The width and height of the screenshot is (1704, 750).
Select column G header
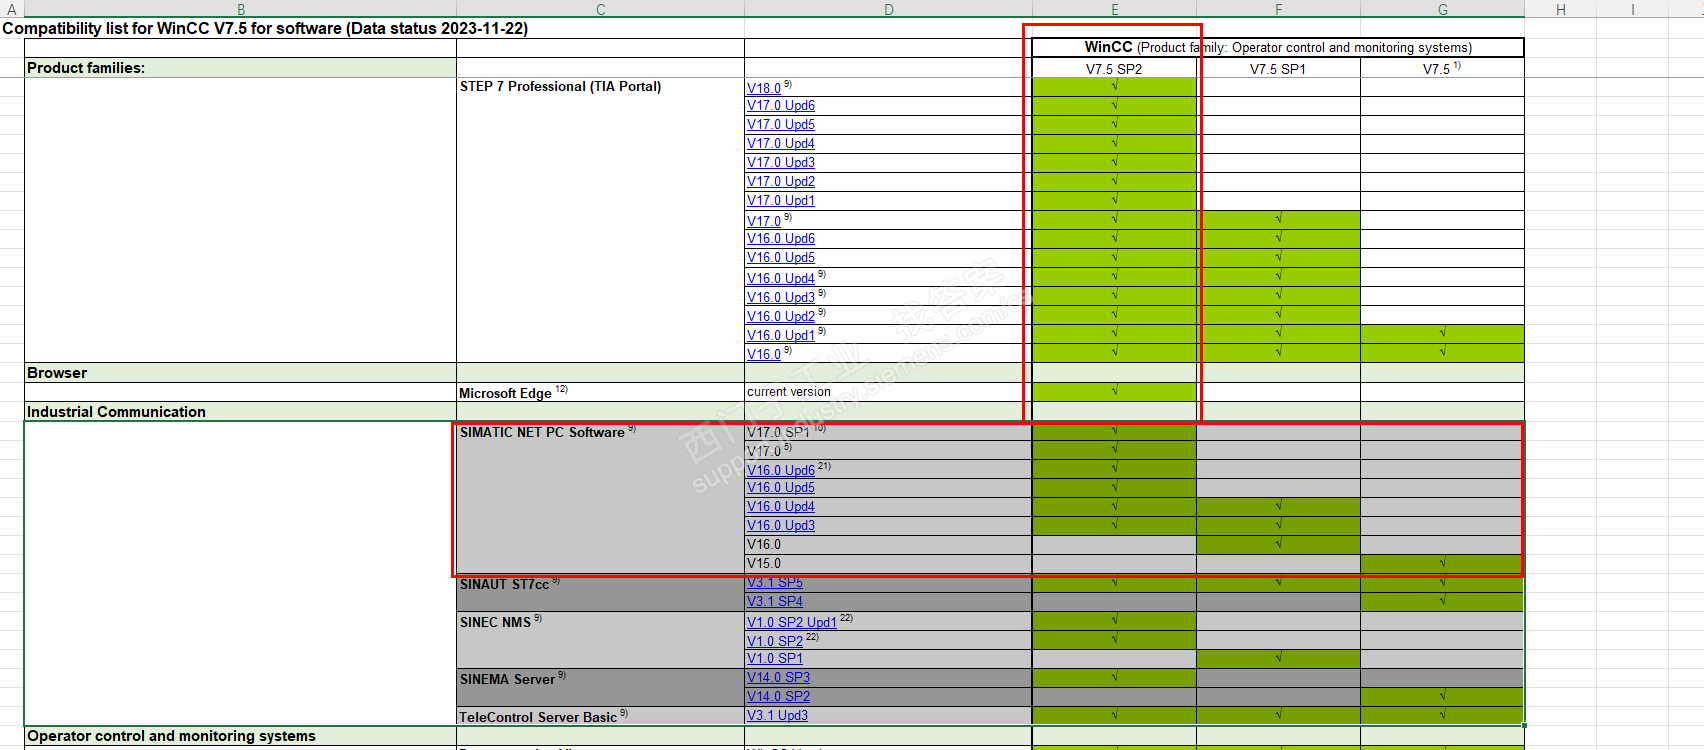[1443, 9]
